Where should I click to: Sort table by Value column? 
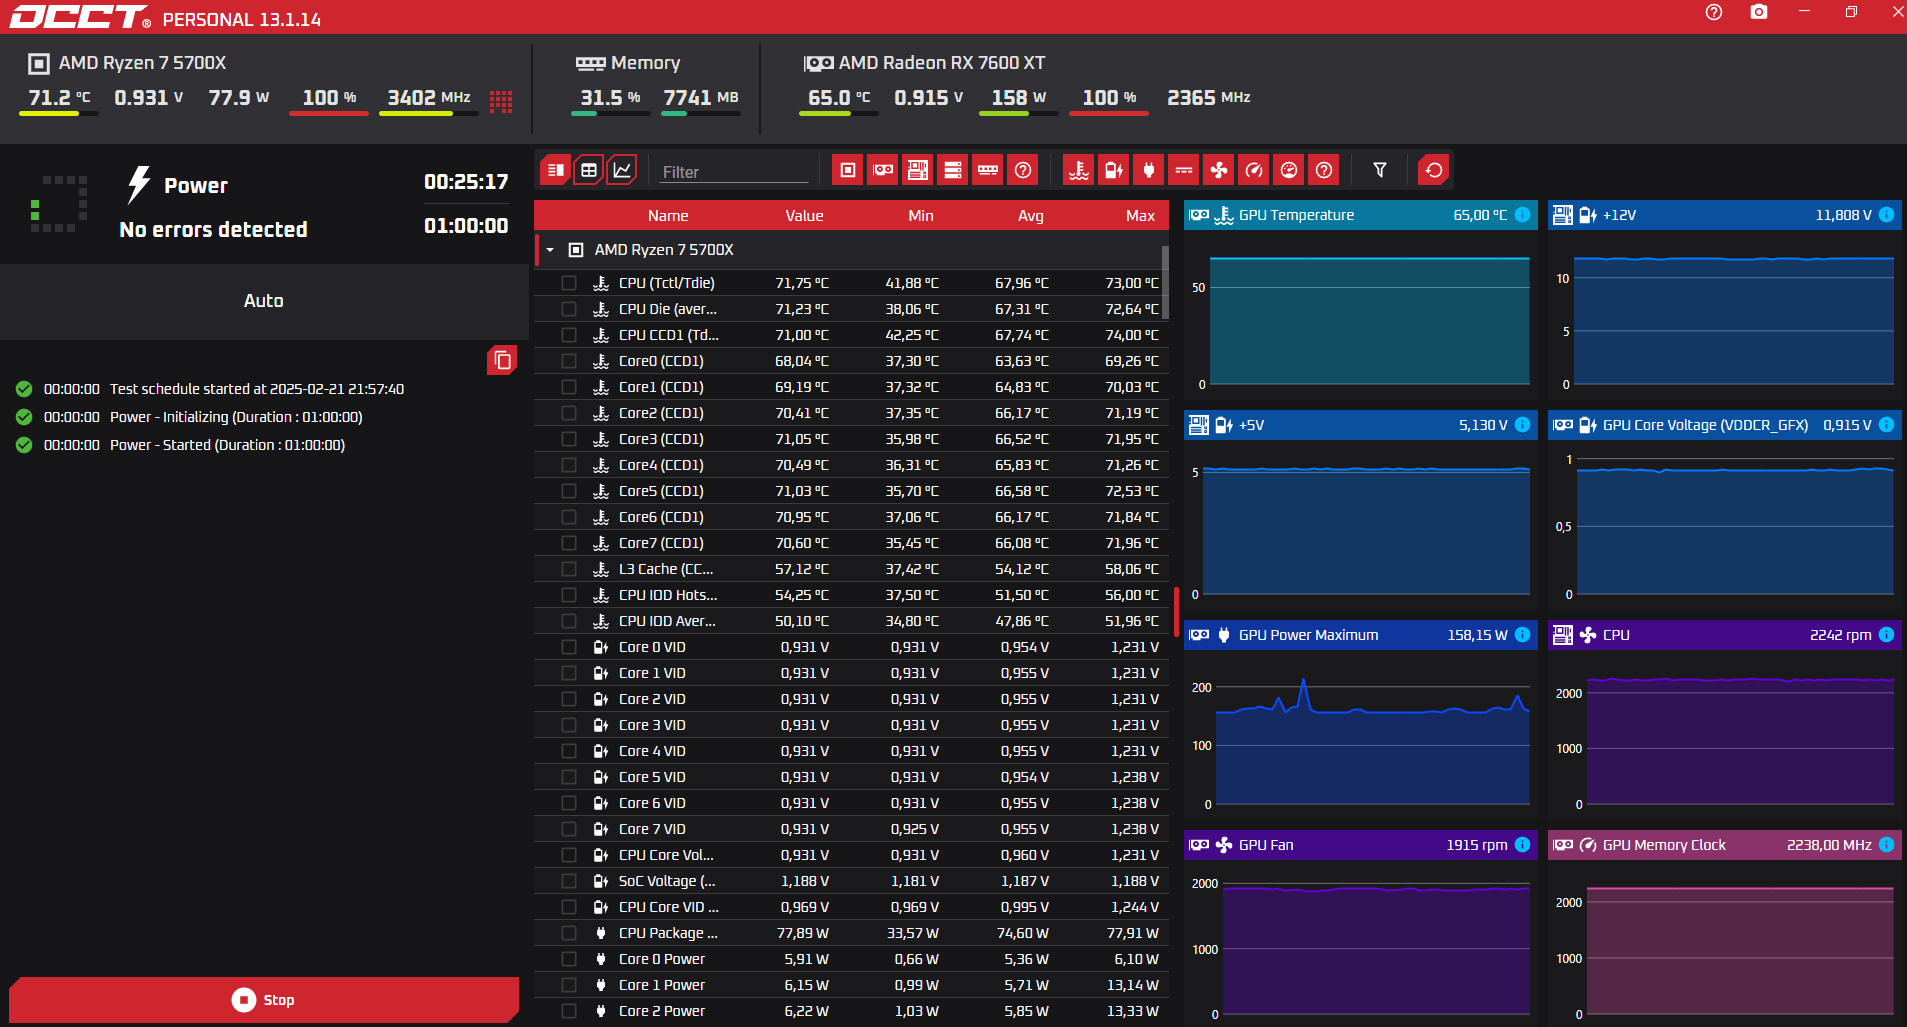pyautogui.click(x=804, y=216)
